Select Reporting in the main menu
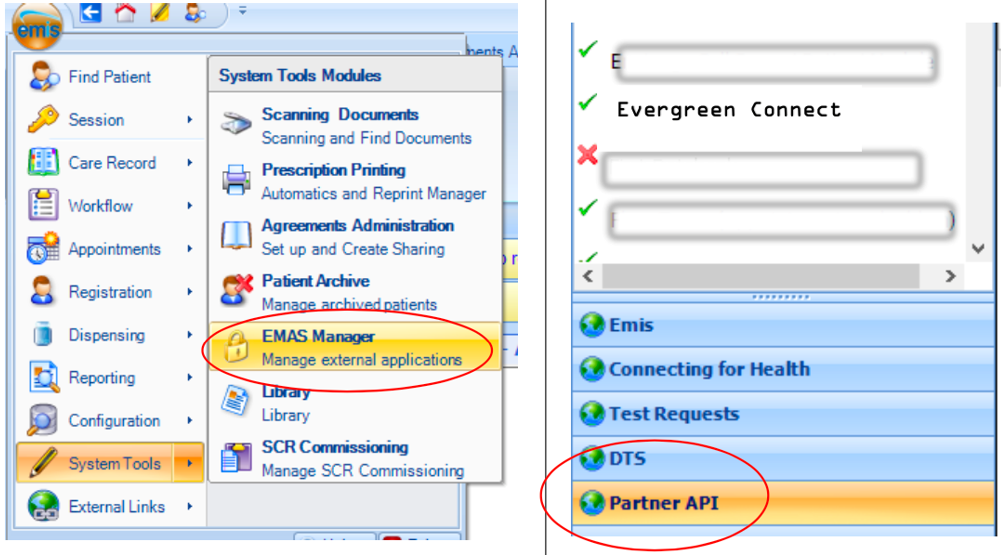Image resolution: width=1001 pixels, height=555 pixels. click(110, 377)
